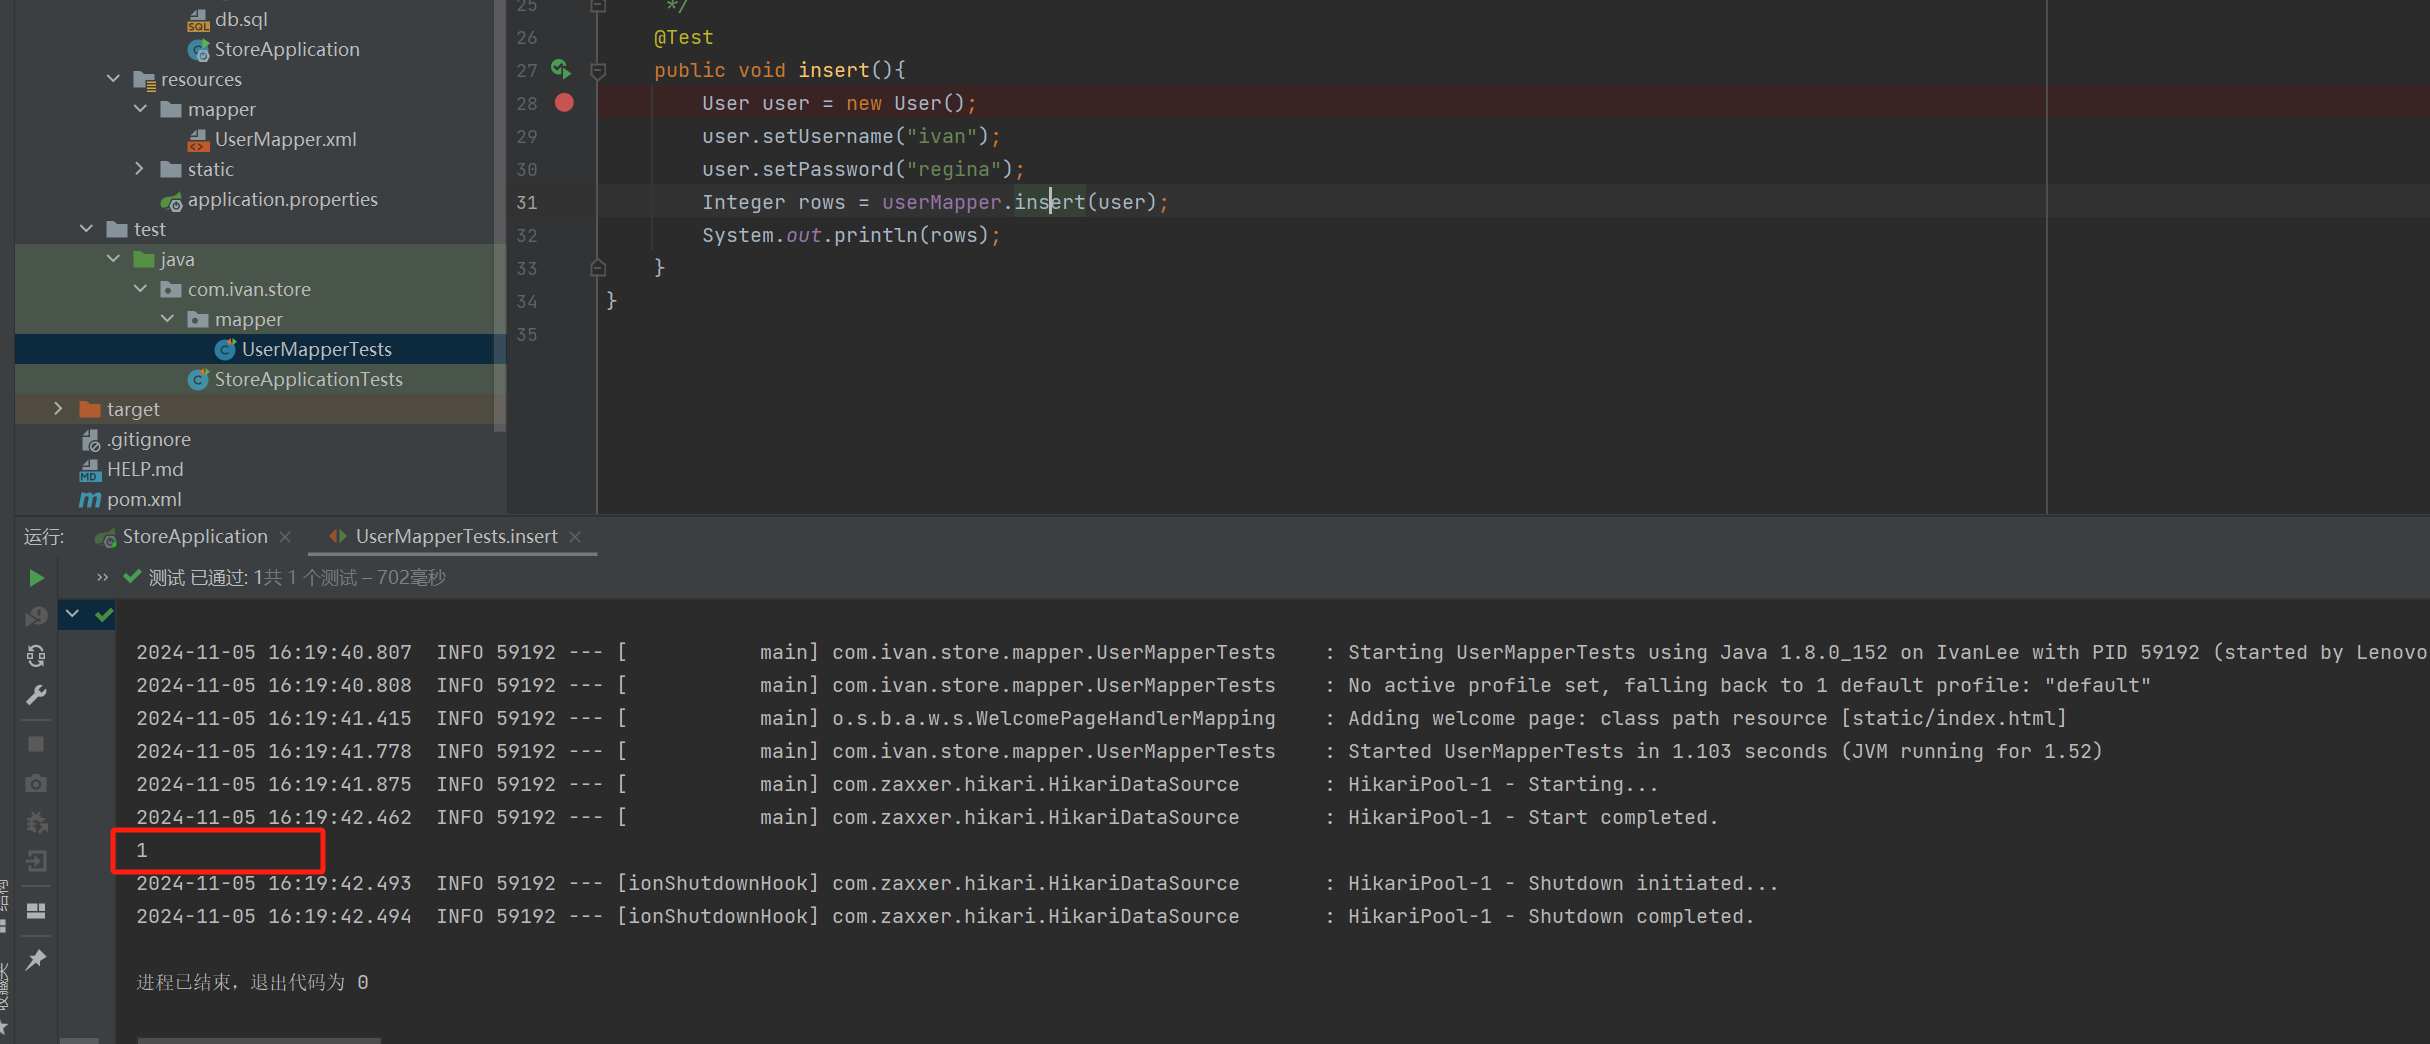This screenshot has height=1044, width=2430.
Task: Close the UserMapperTests.insert run tab
Action: point(575,537)
